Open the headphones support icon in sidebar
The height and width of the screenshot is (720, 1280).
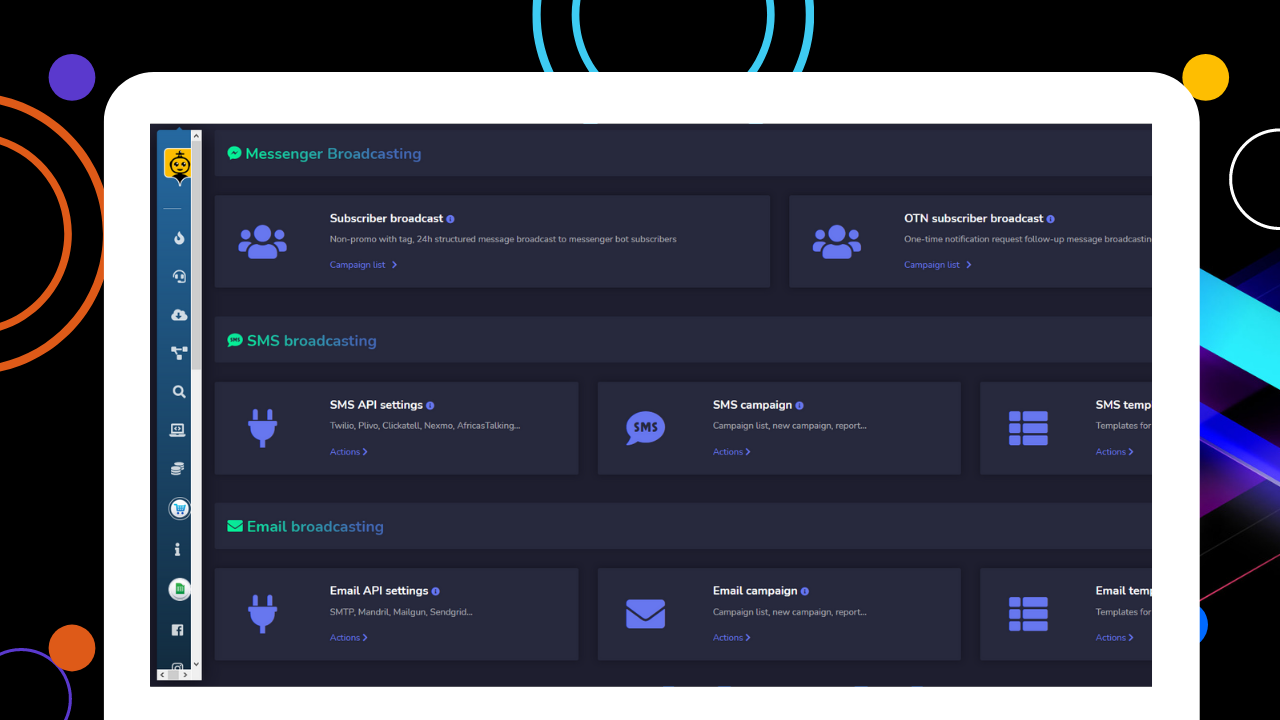[178, 276]
